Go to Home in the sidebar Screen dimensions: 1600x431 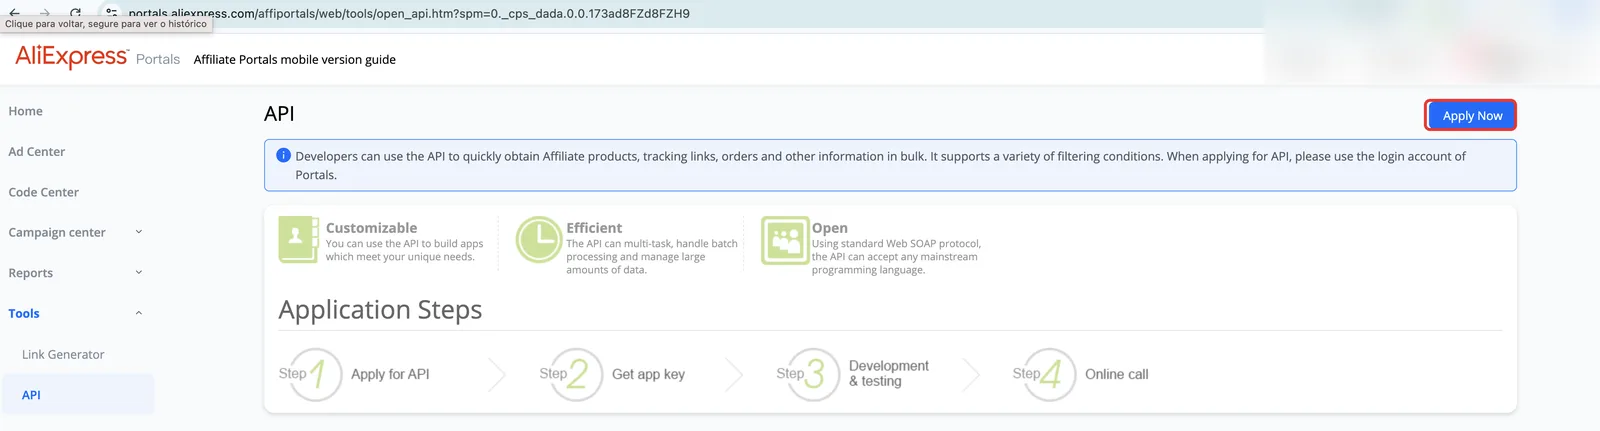tap(26, 111)
